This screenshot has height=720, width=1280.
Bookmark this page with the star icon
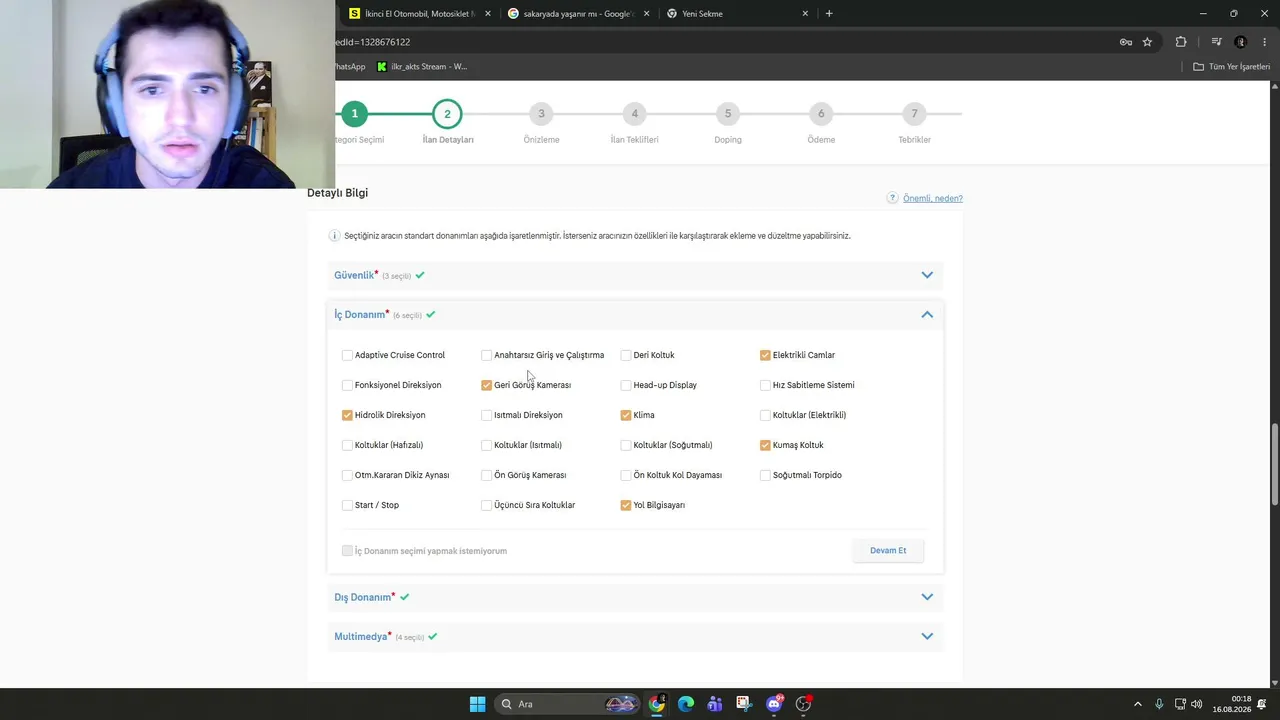pyautogui.click(x=1147, y=42)
